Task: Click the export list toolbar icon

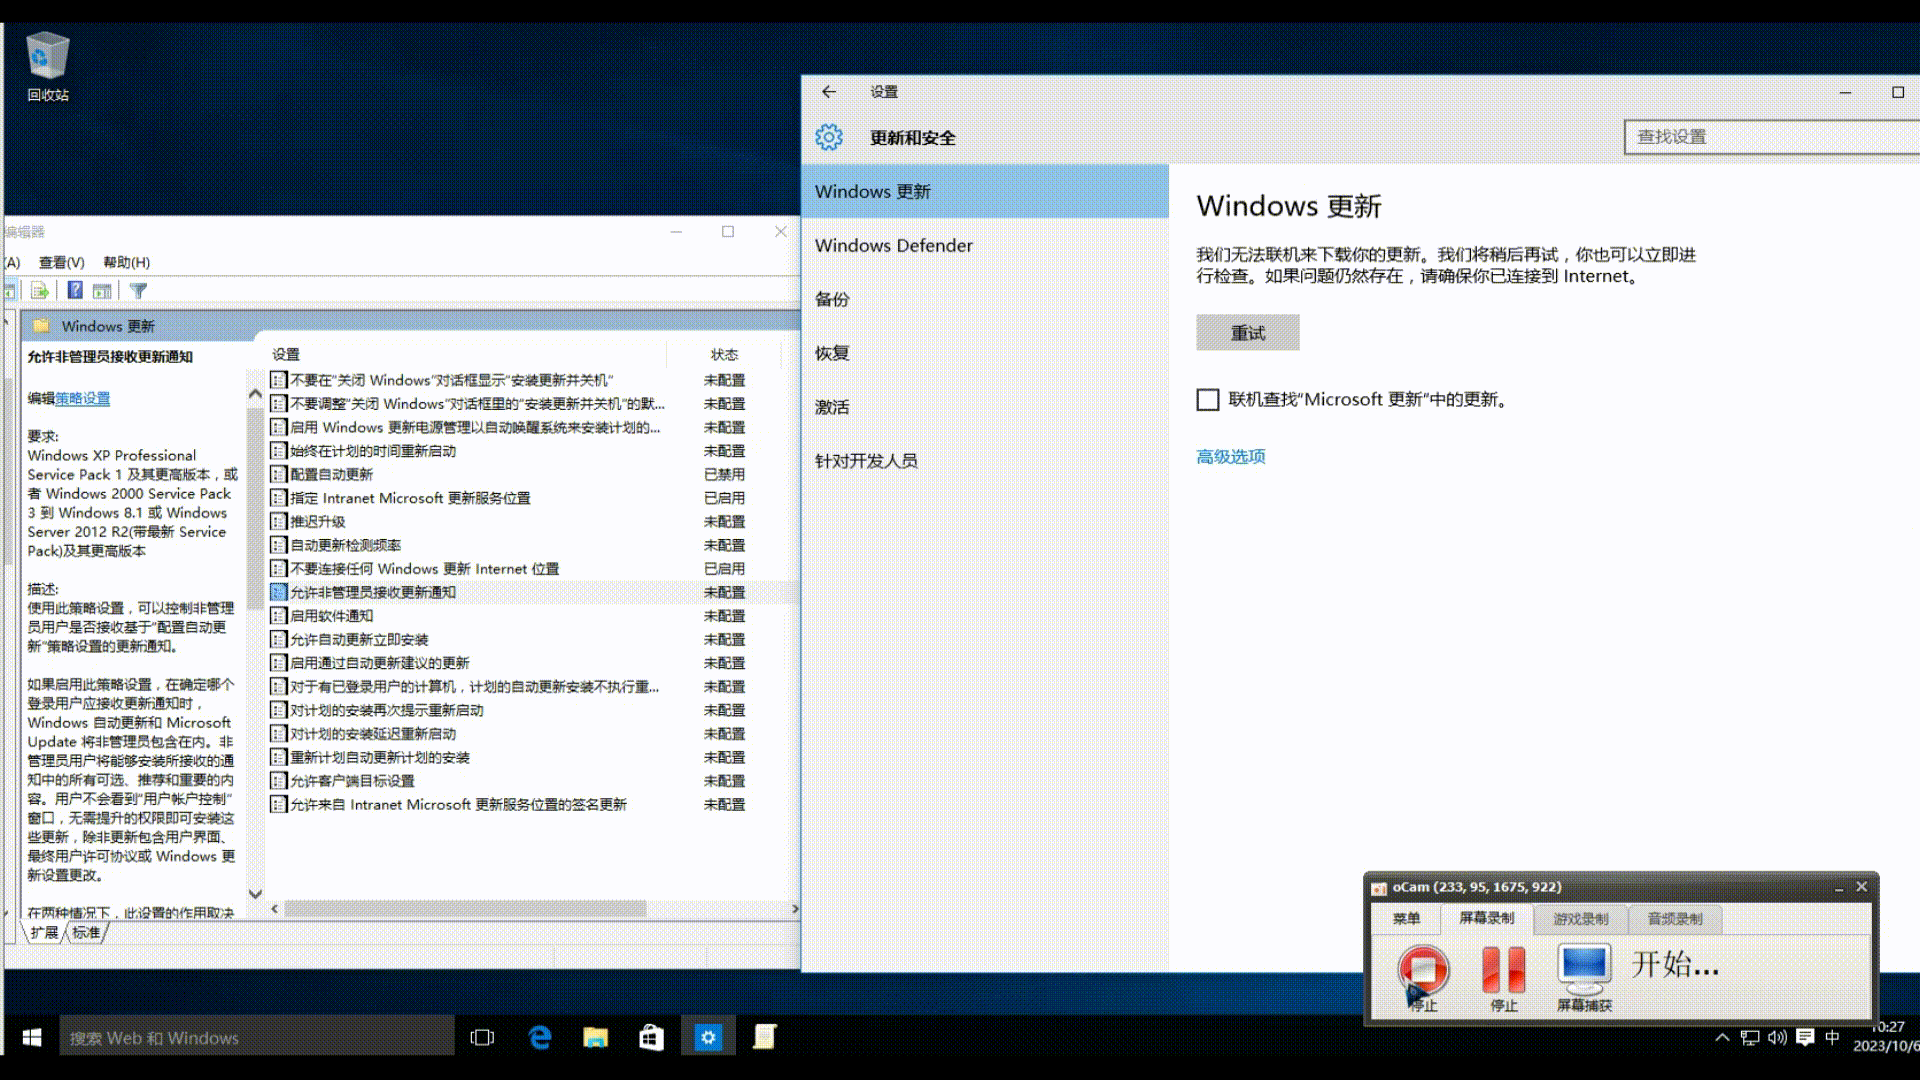Action: tap(40, 291)
